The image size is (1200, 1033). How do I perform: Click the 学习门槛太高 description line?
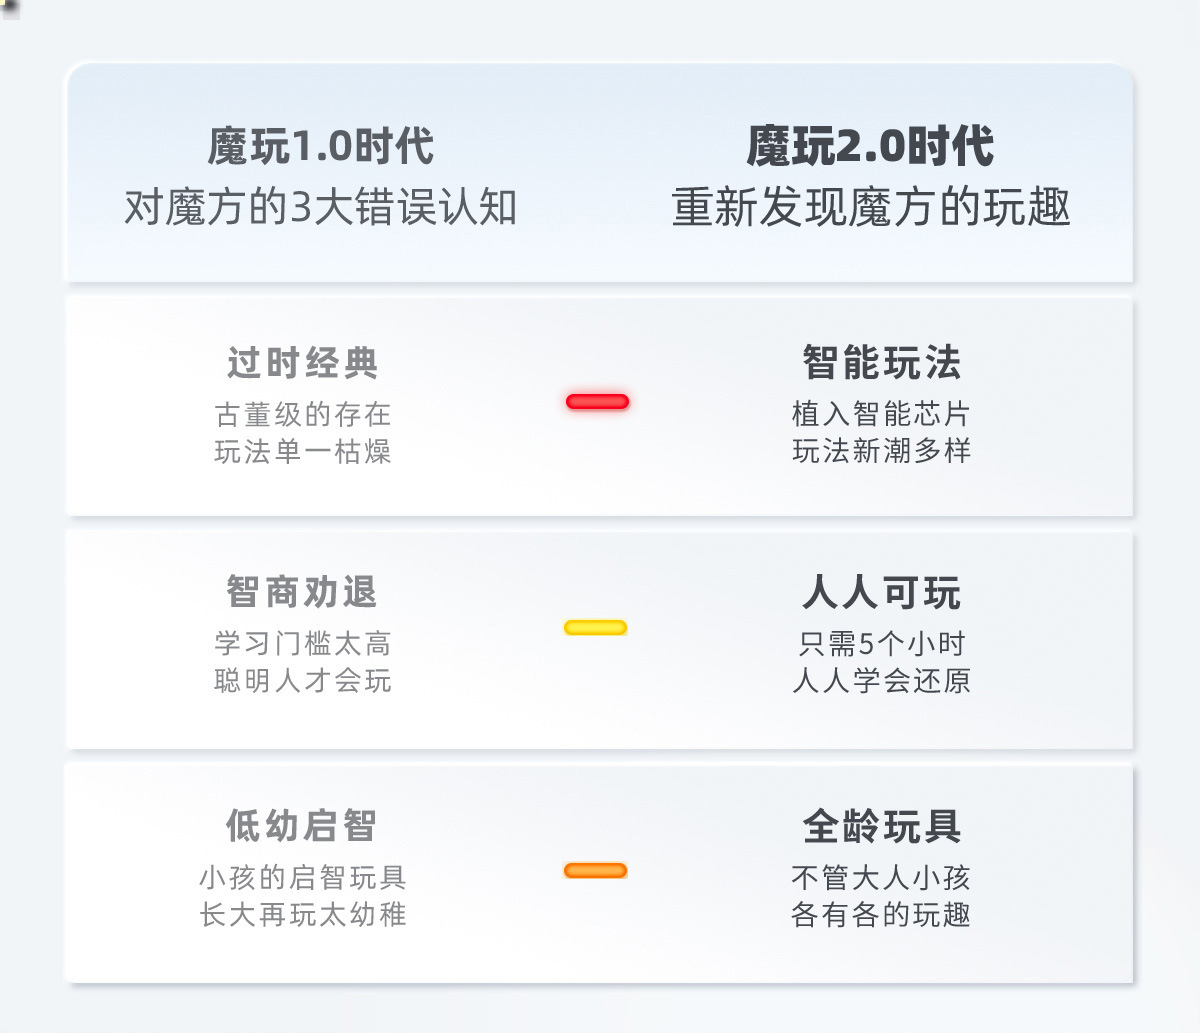(302, 643)
